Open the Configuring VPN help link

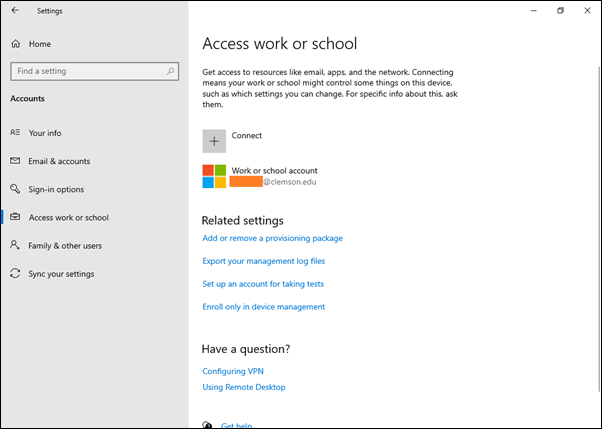point(233,371)
